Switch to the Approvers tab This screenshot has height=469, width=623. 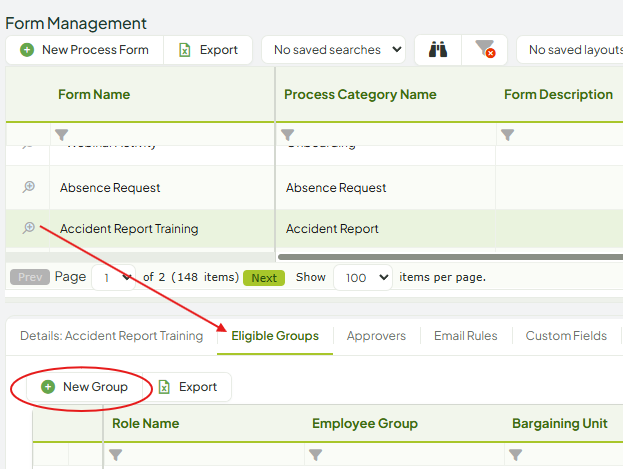point(376,336)
